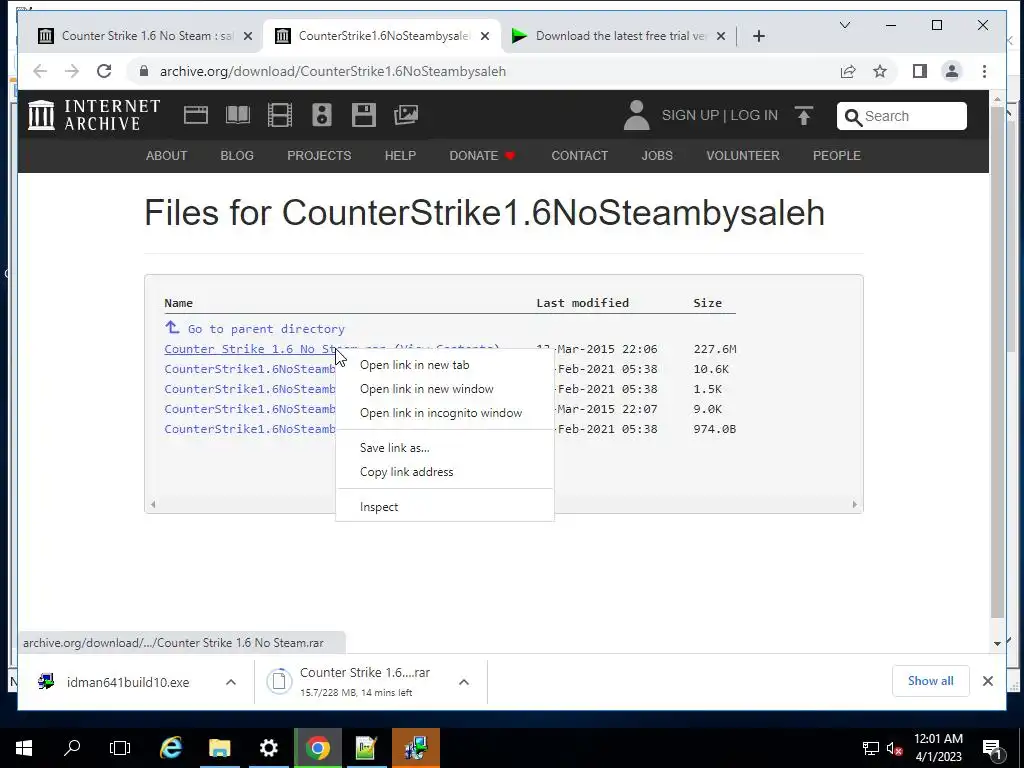The width and height of the screenshot is (1024, 768).
Task: Share this page icon in address bar
Action: click(x=848, y=71)
